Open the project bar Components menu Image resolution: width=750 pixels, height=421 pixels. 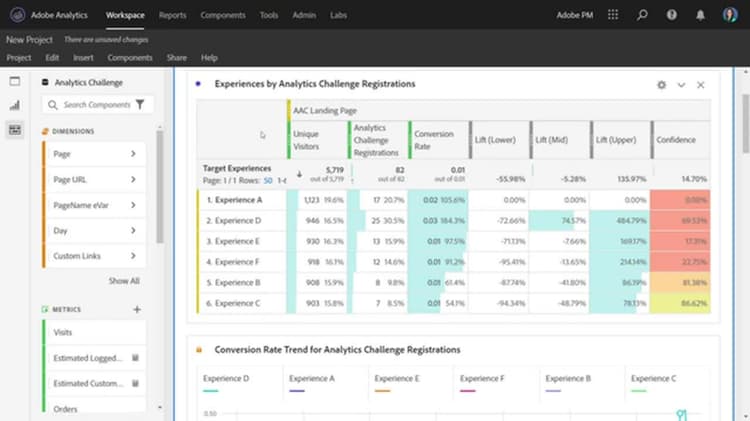click(x=130, y=57)
